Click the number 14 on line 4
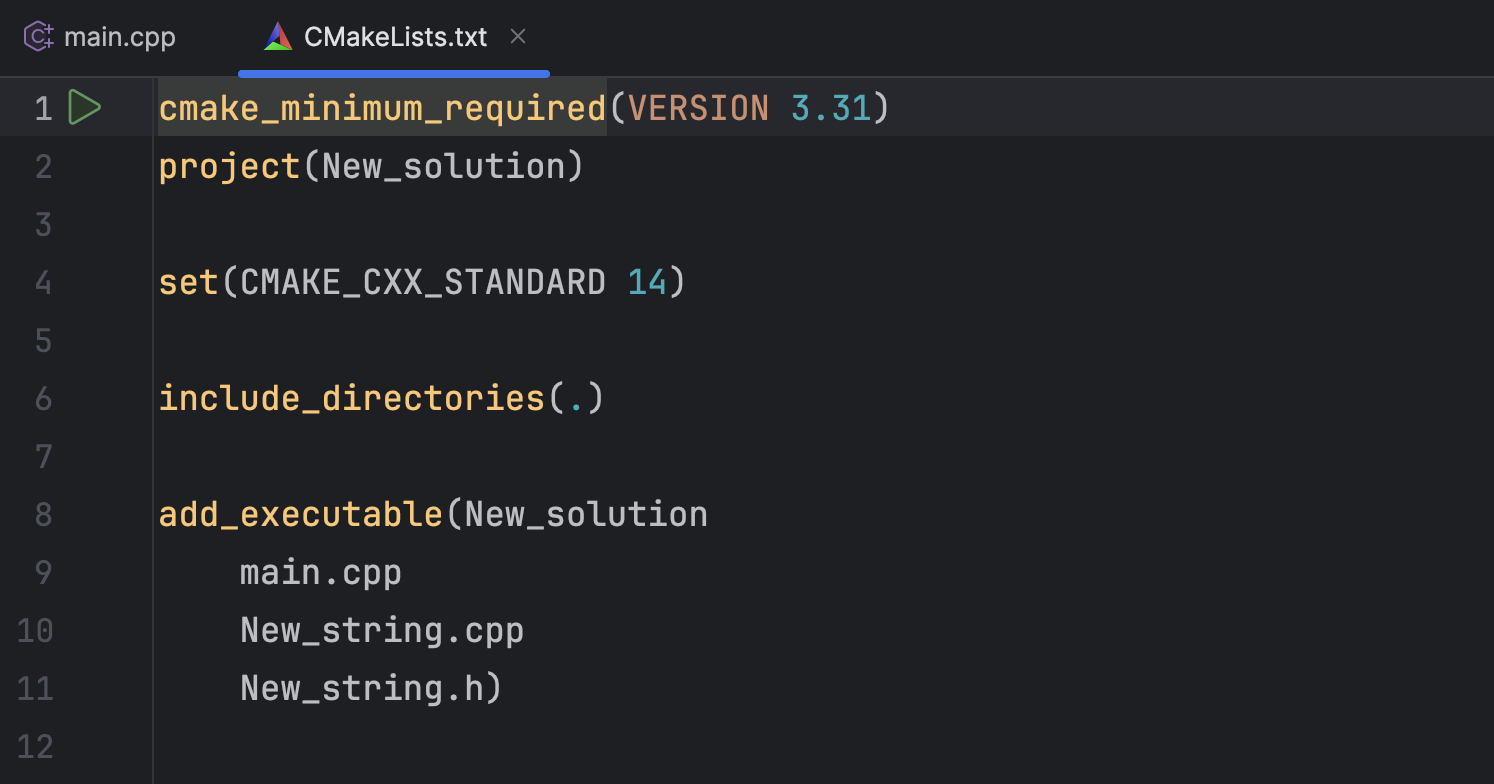This screenshot has height=784, width=1494. pos(648,282)
